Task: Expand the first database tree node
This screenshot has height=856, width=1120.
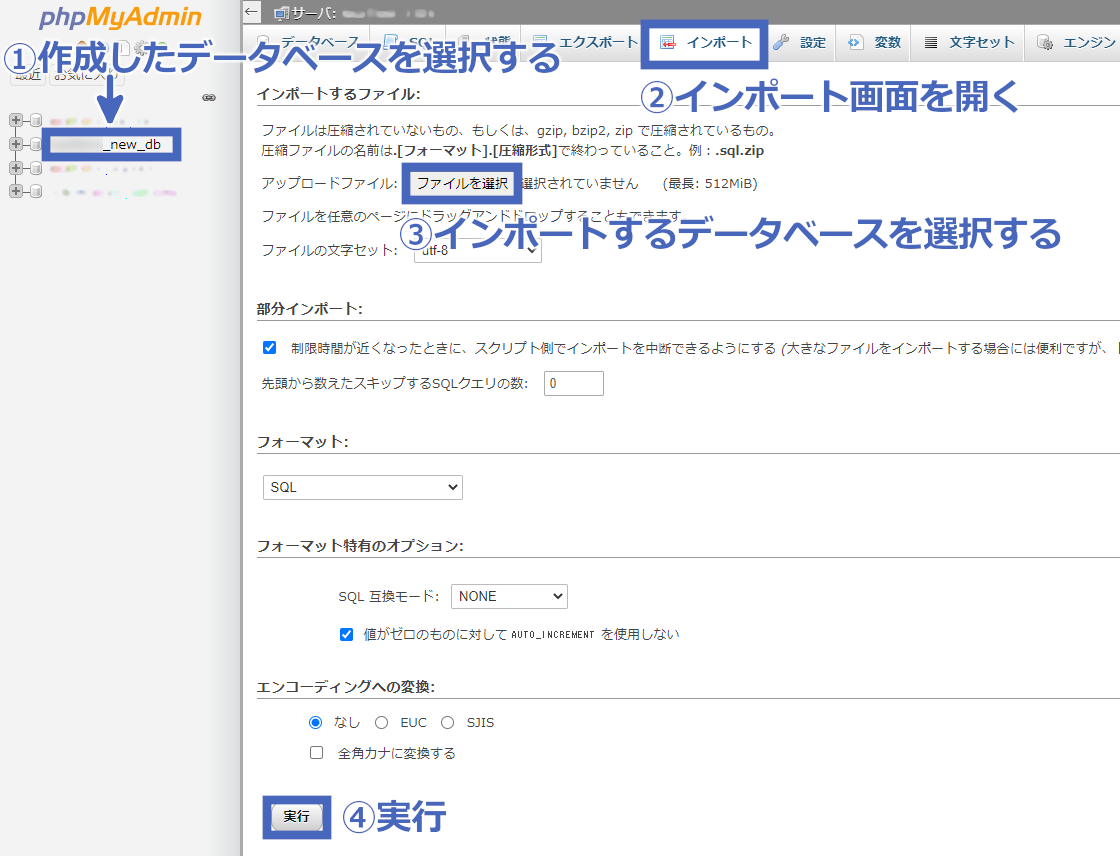Action: pos(16,120)
